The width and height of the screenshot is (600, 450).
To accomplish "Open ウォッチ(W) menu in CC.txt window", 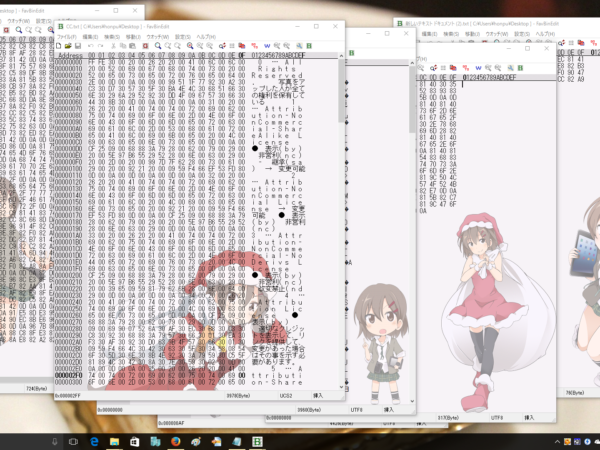I will (158, 37).
